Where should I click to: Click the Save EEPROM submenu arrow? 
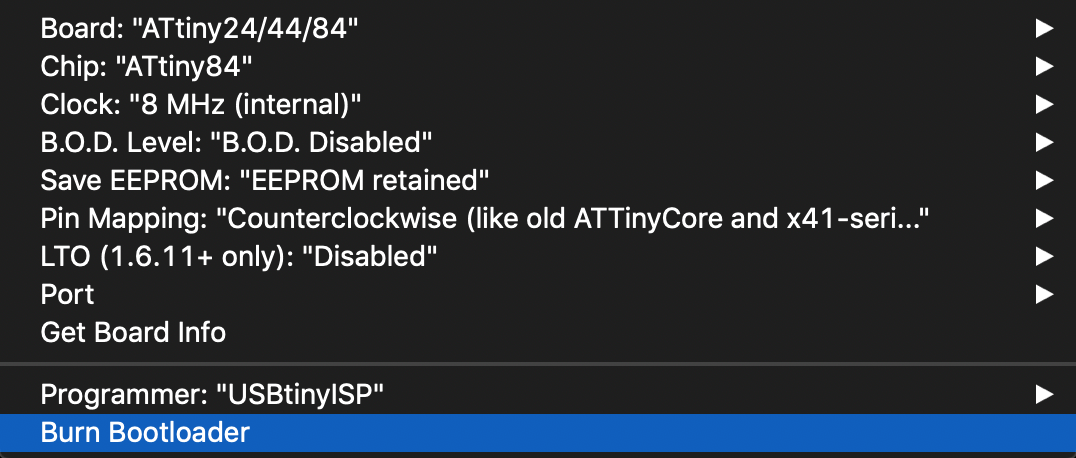tap(1044, 180)
